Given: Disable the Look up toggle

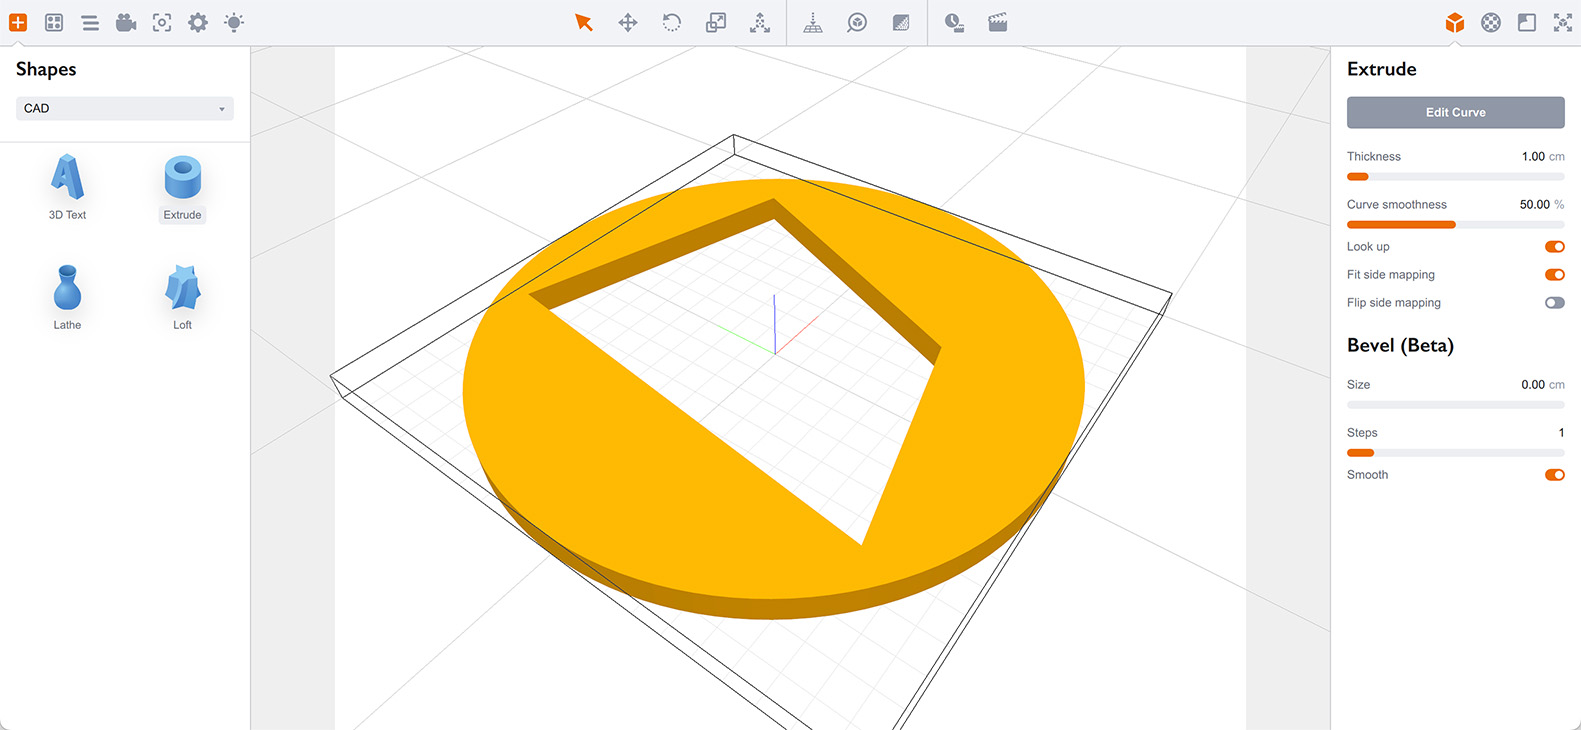Looking at the screenshot, I should point(1554,247).
